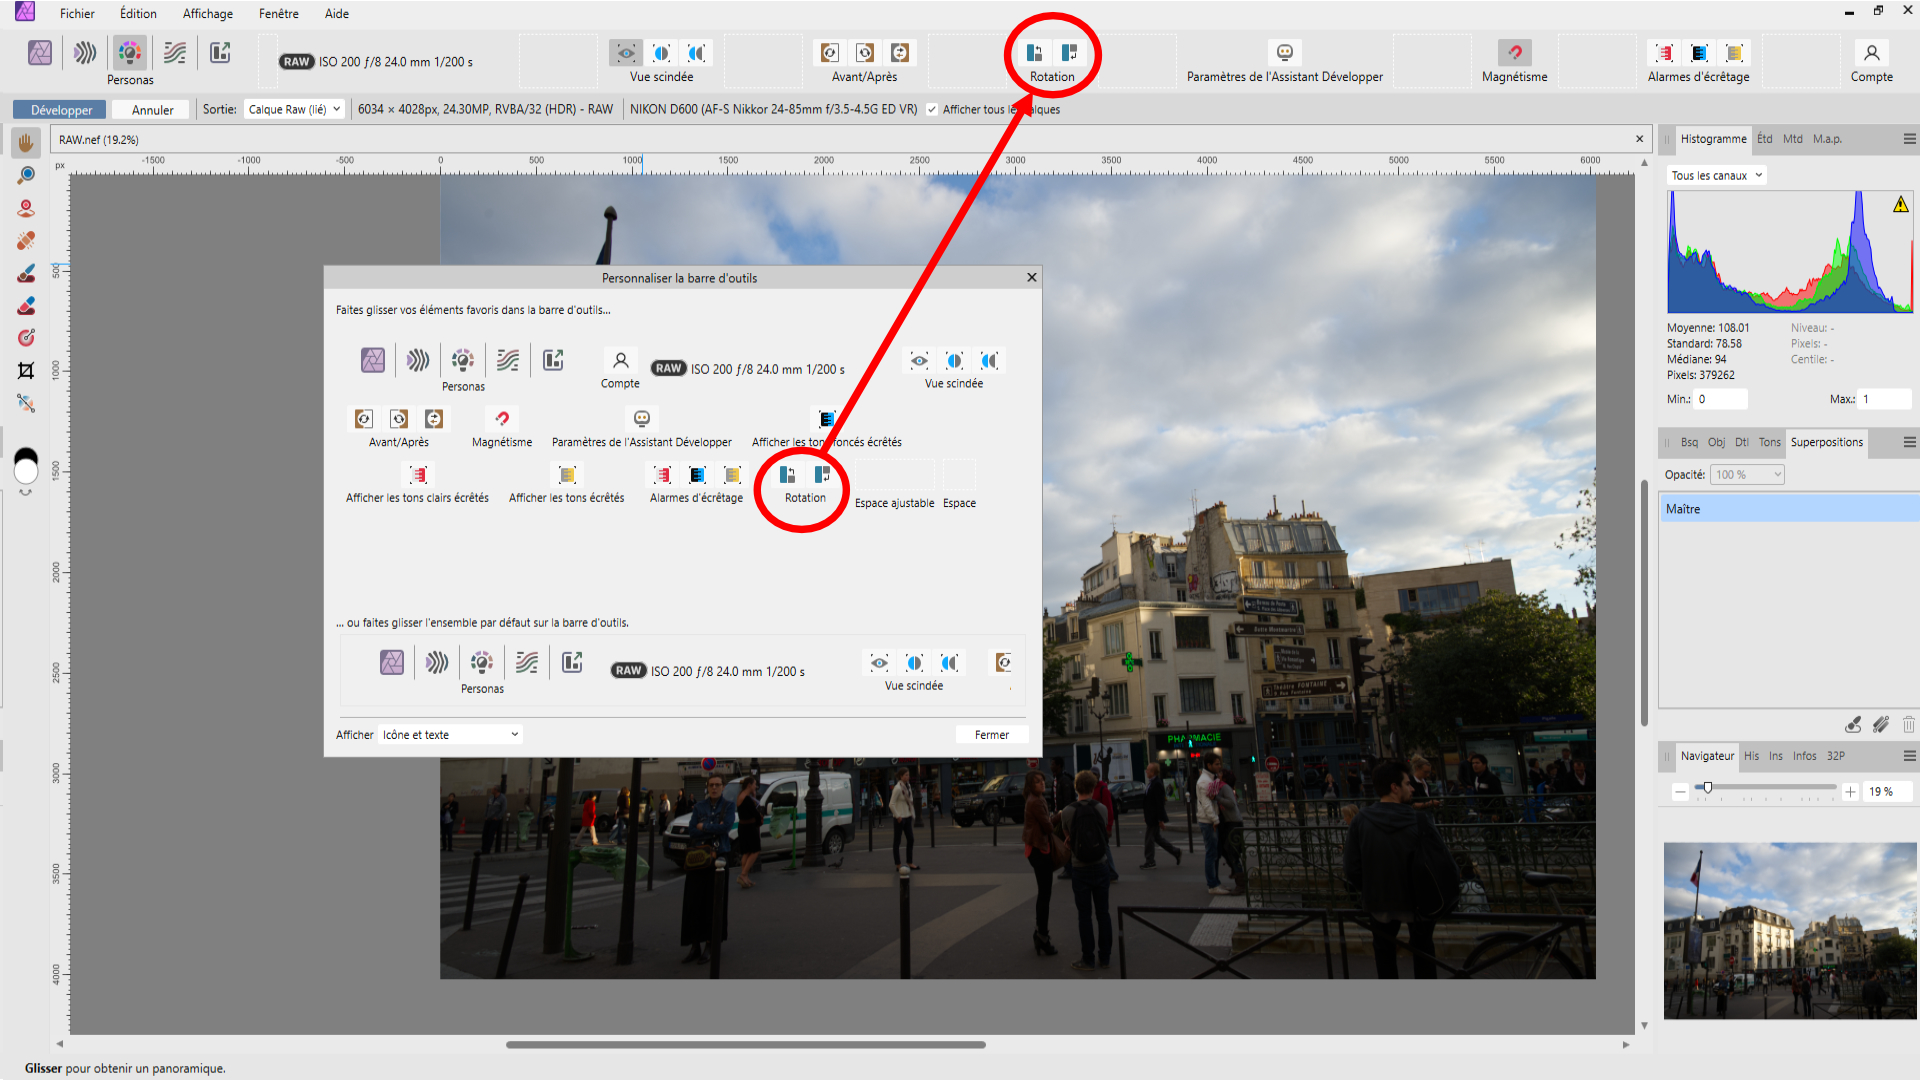Image resolution: width=1920 pixels, height=1080 pixels.
Task: Switch to the Tons tab
Action: click(1769, 442)
